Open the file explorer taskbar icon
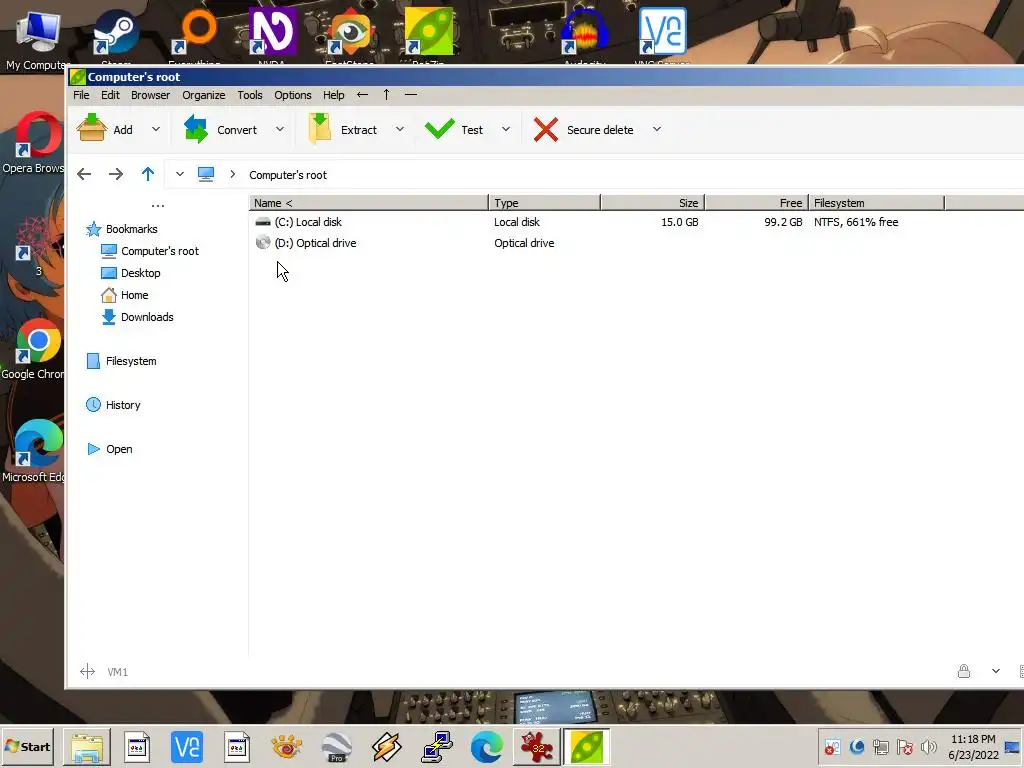This screenshot has height=768, width=1024. [87, 747]
